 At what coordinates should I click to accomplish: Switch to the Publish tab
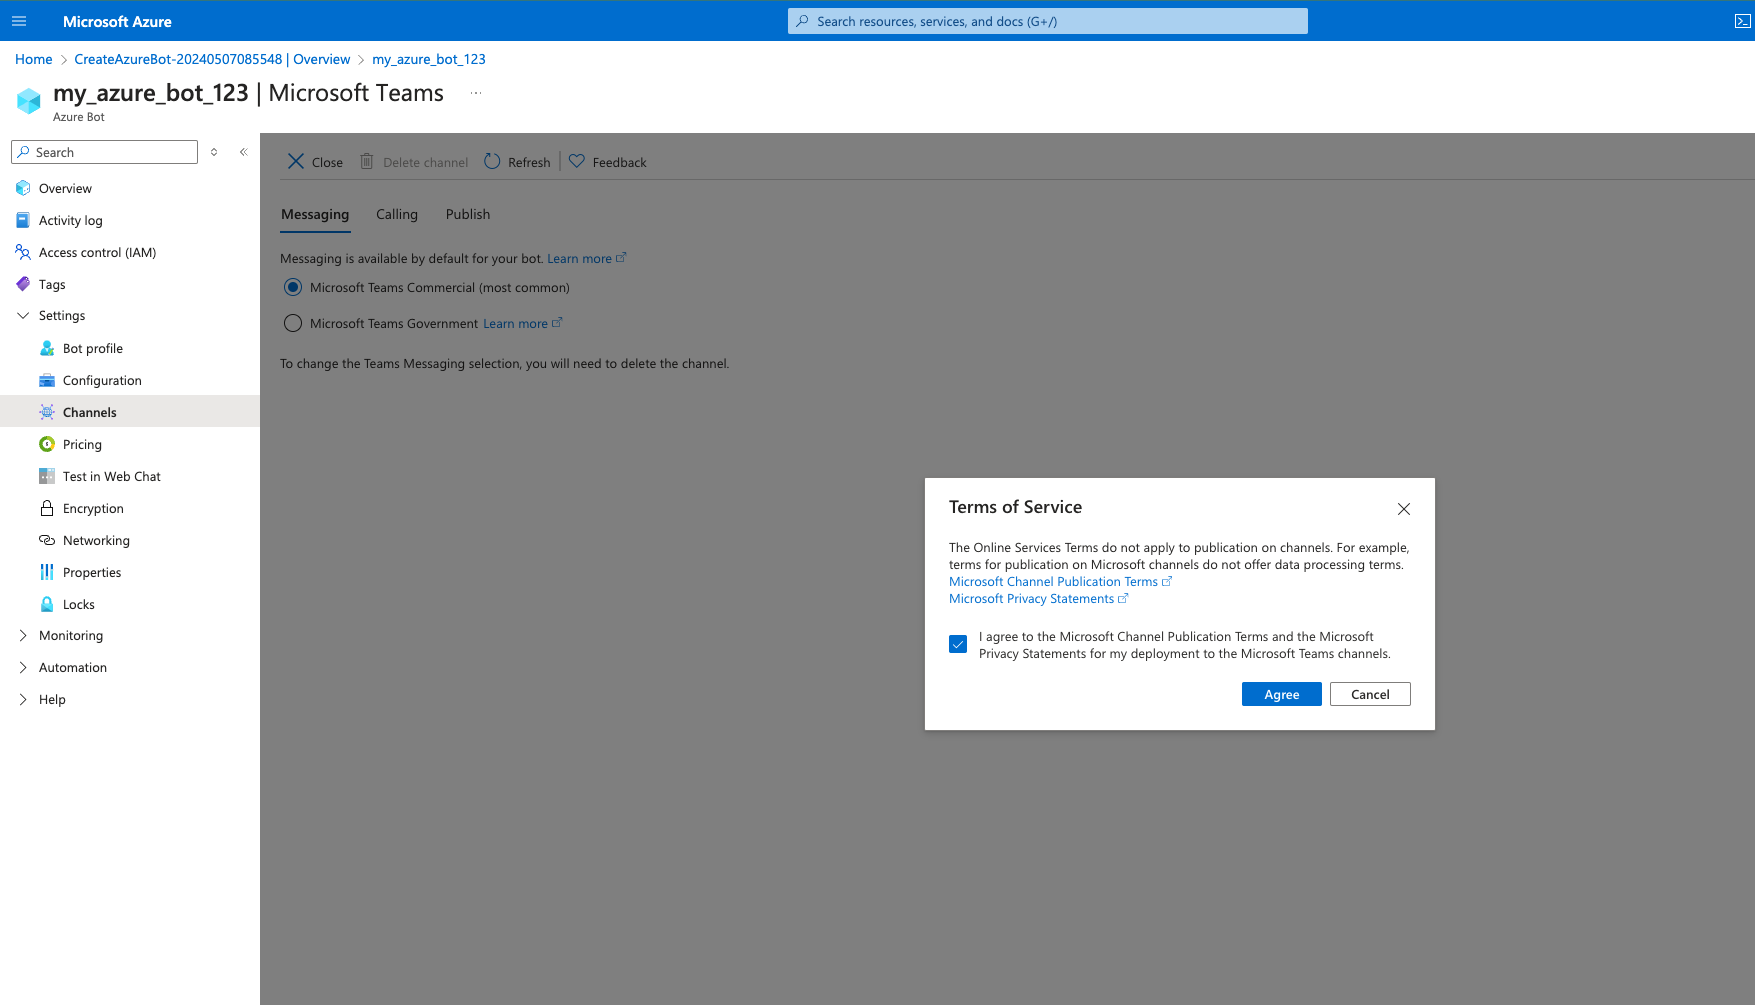pos(468,214)
